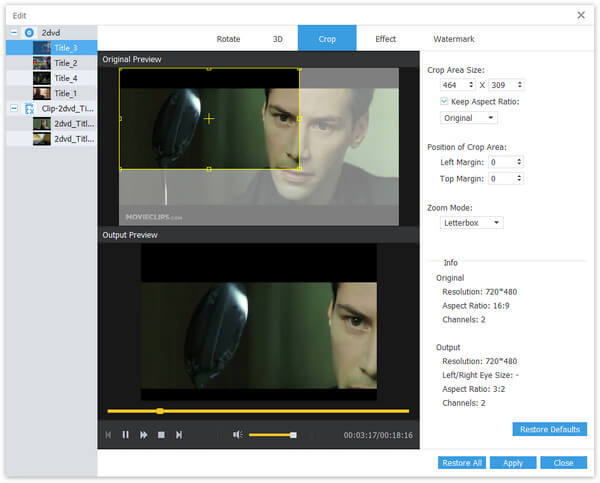Image resolution: width=600 pixels, height=483 pixels.
Task: Click the 2dvd disc icon
Action: pyautogui.click(x=29, y=33)
